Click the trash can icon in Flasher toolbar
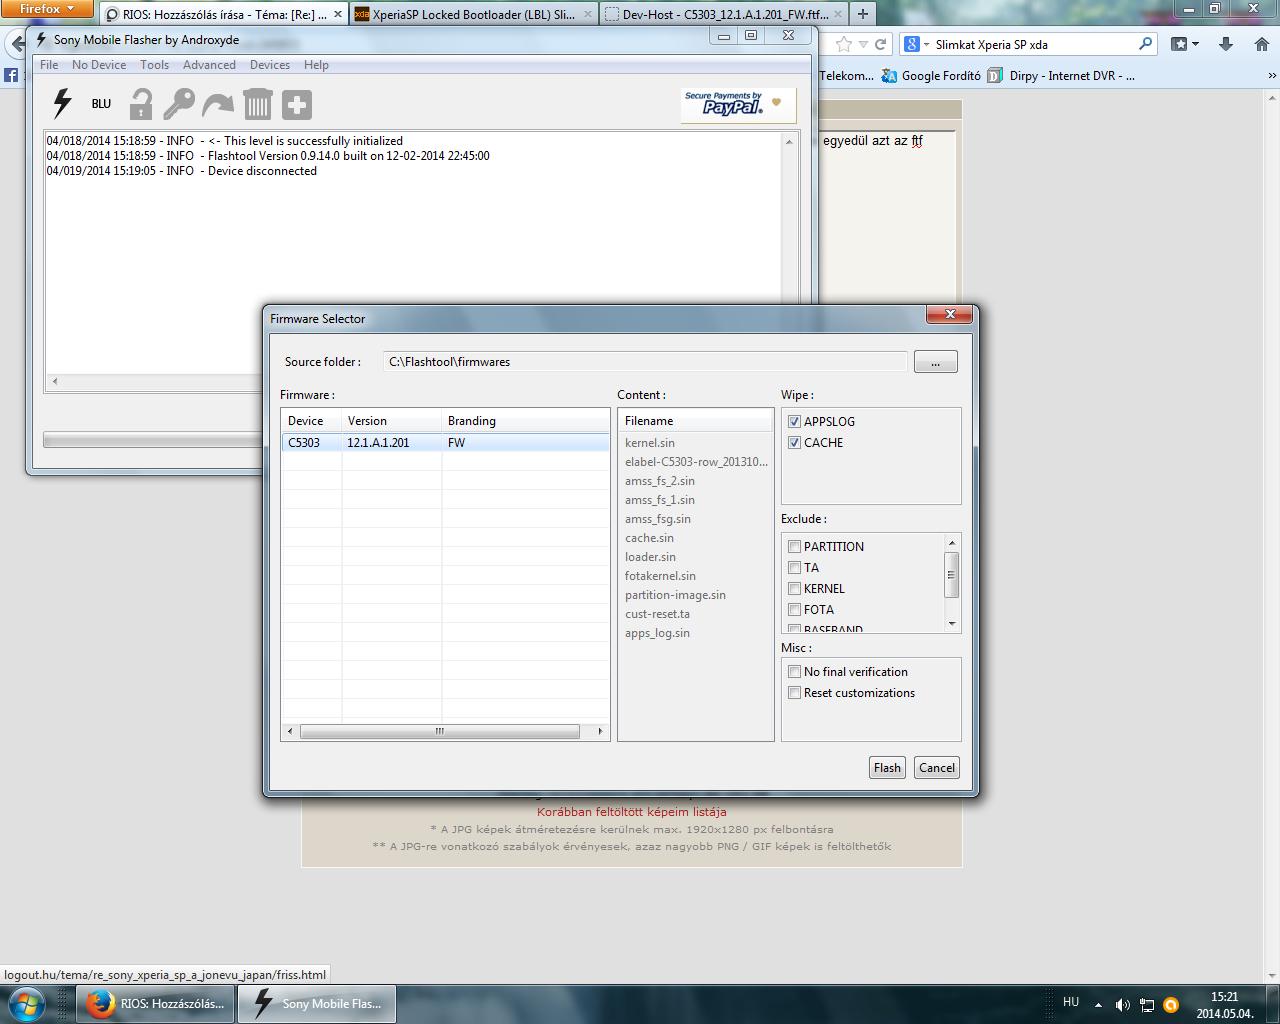This screenshot has height=1024, width=1280. point(257,104)
